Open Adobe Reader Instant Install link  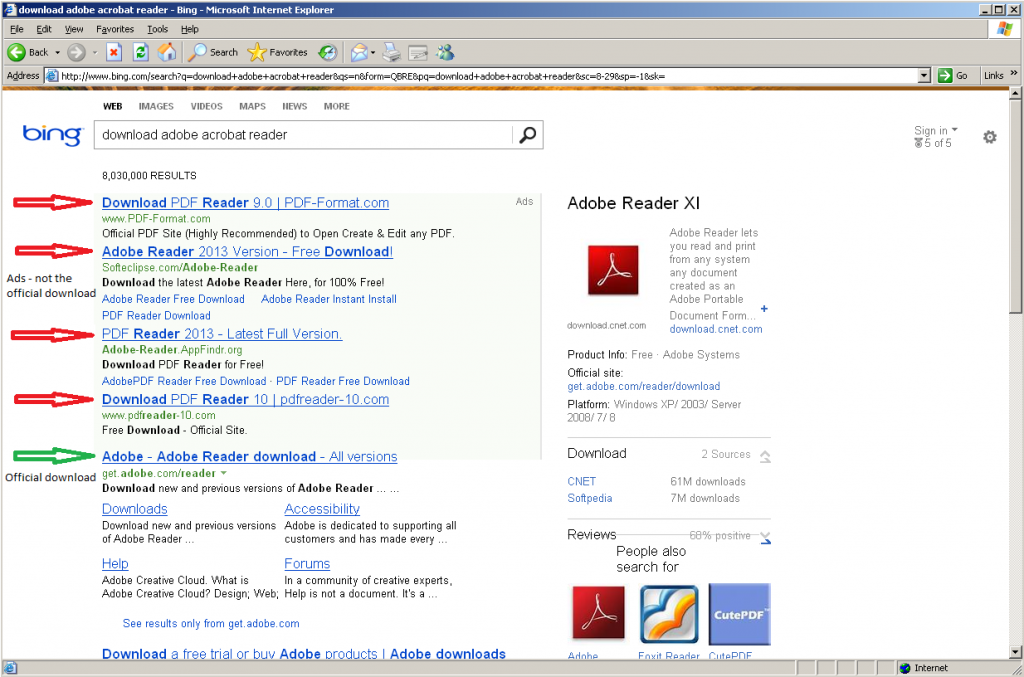click(329, 299)
